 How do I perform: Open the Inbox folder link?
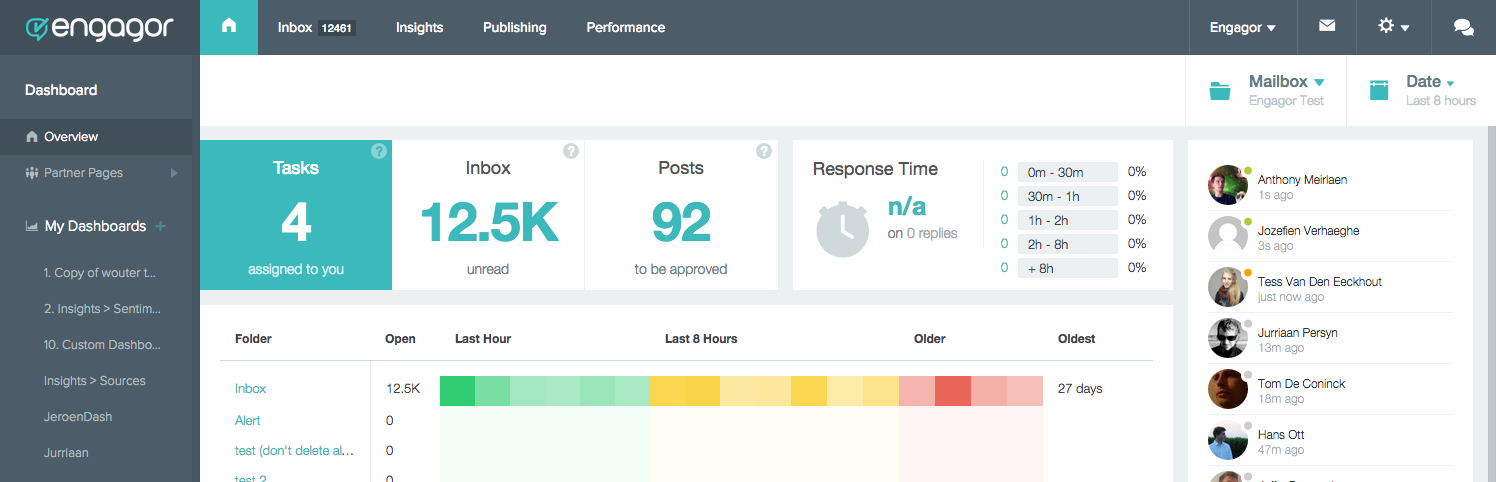coord(251,389)
